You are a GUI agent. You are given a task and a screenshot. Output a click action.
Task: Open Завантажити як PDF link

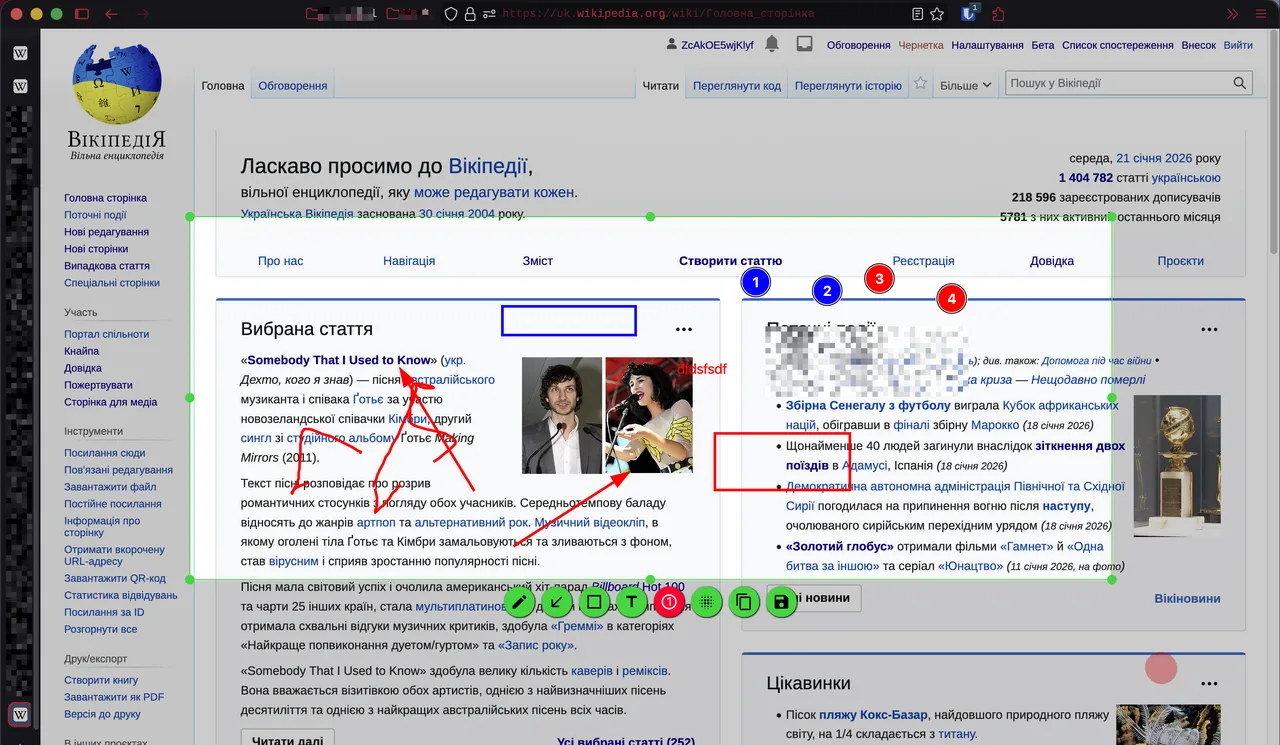coord(114,697)
